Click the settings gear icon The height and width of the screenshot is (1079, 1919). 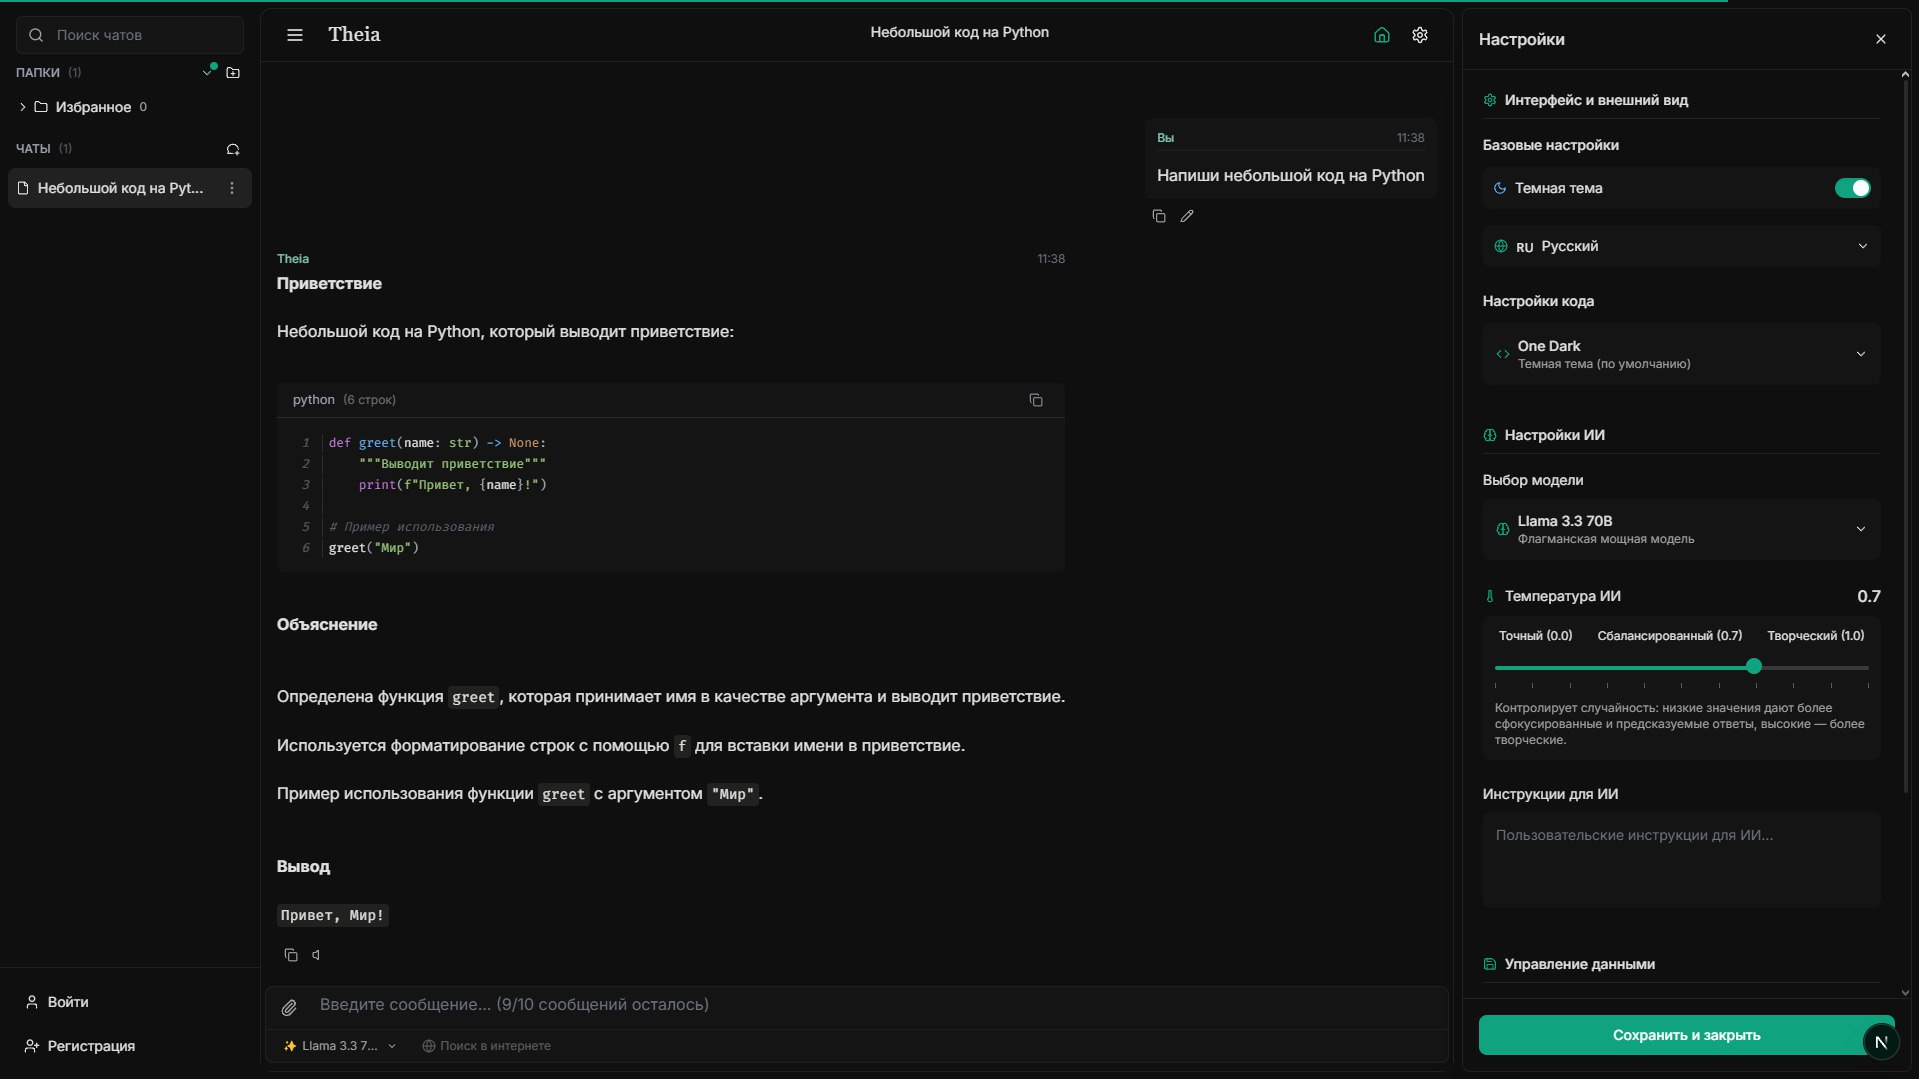tap(1419, 35)
